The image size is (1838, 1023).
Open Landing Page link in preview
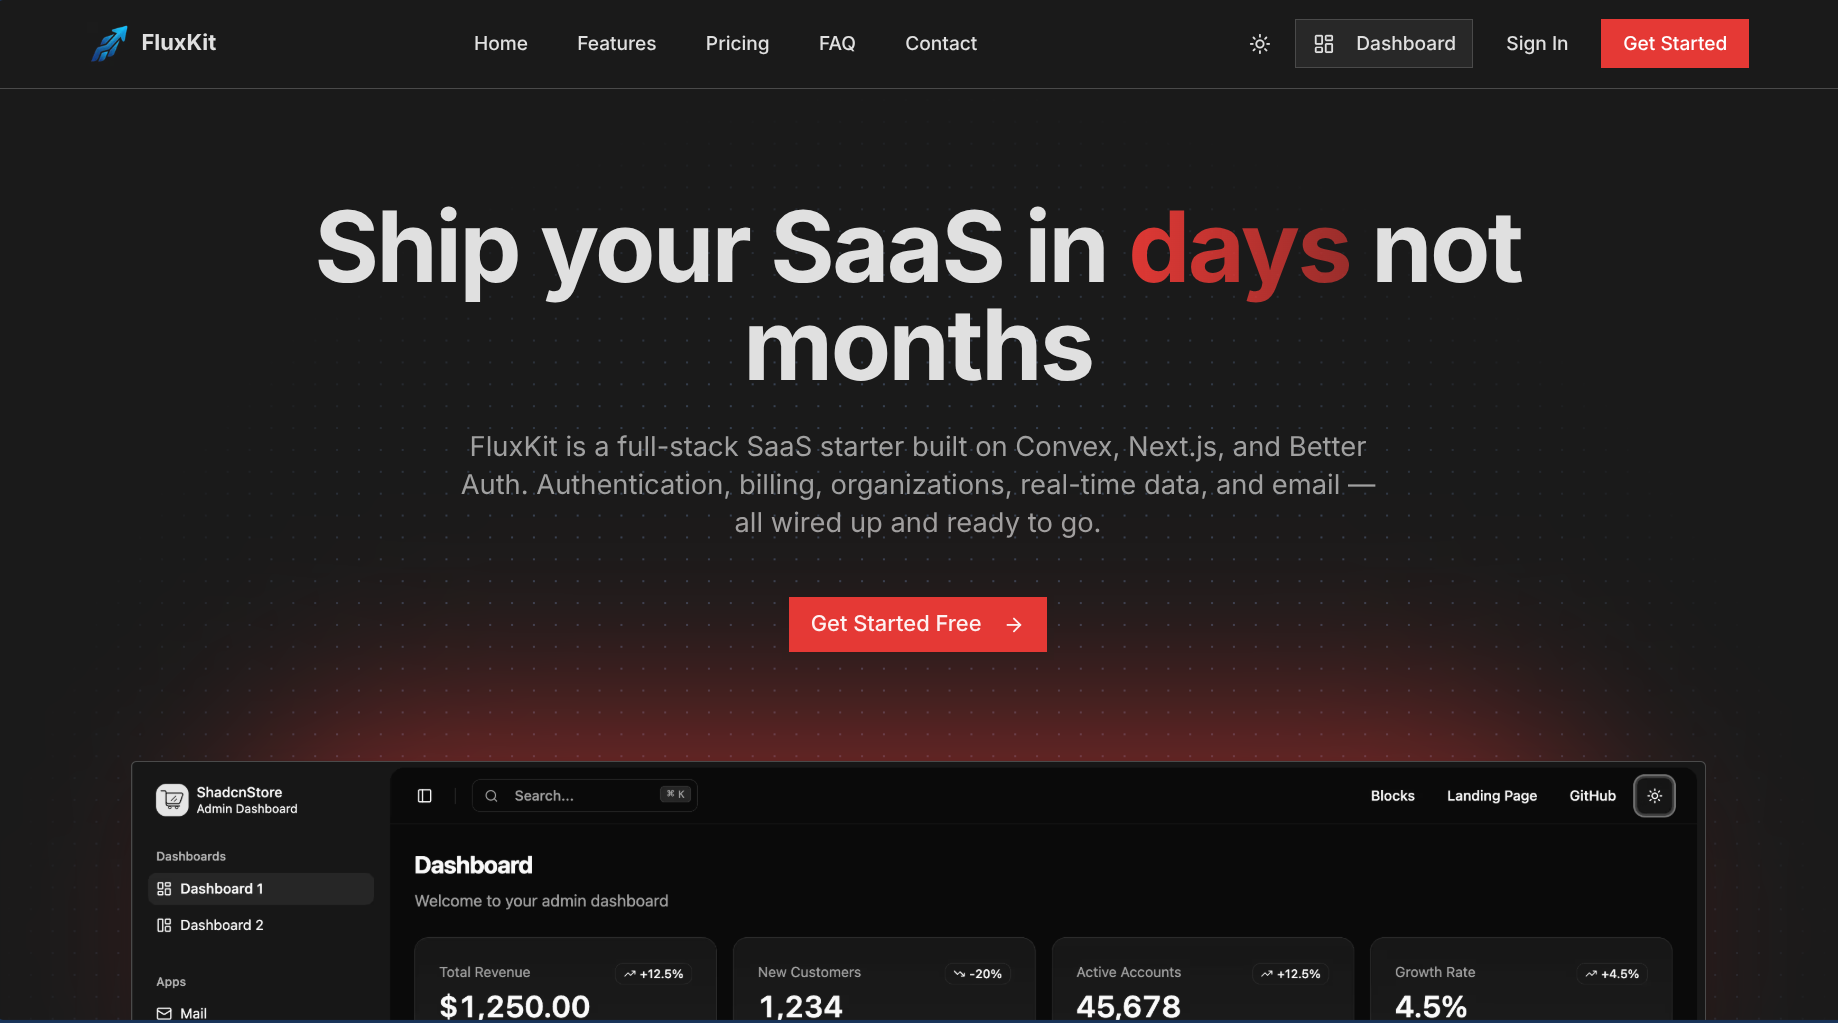(1492, 796)
